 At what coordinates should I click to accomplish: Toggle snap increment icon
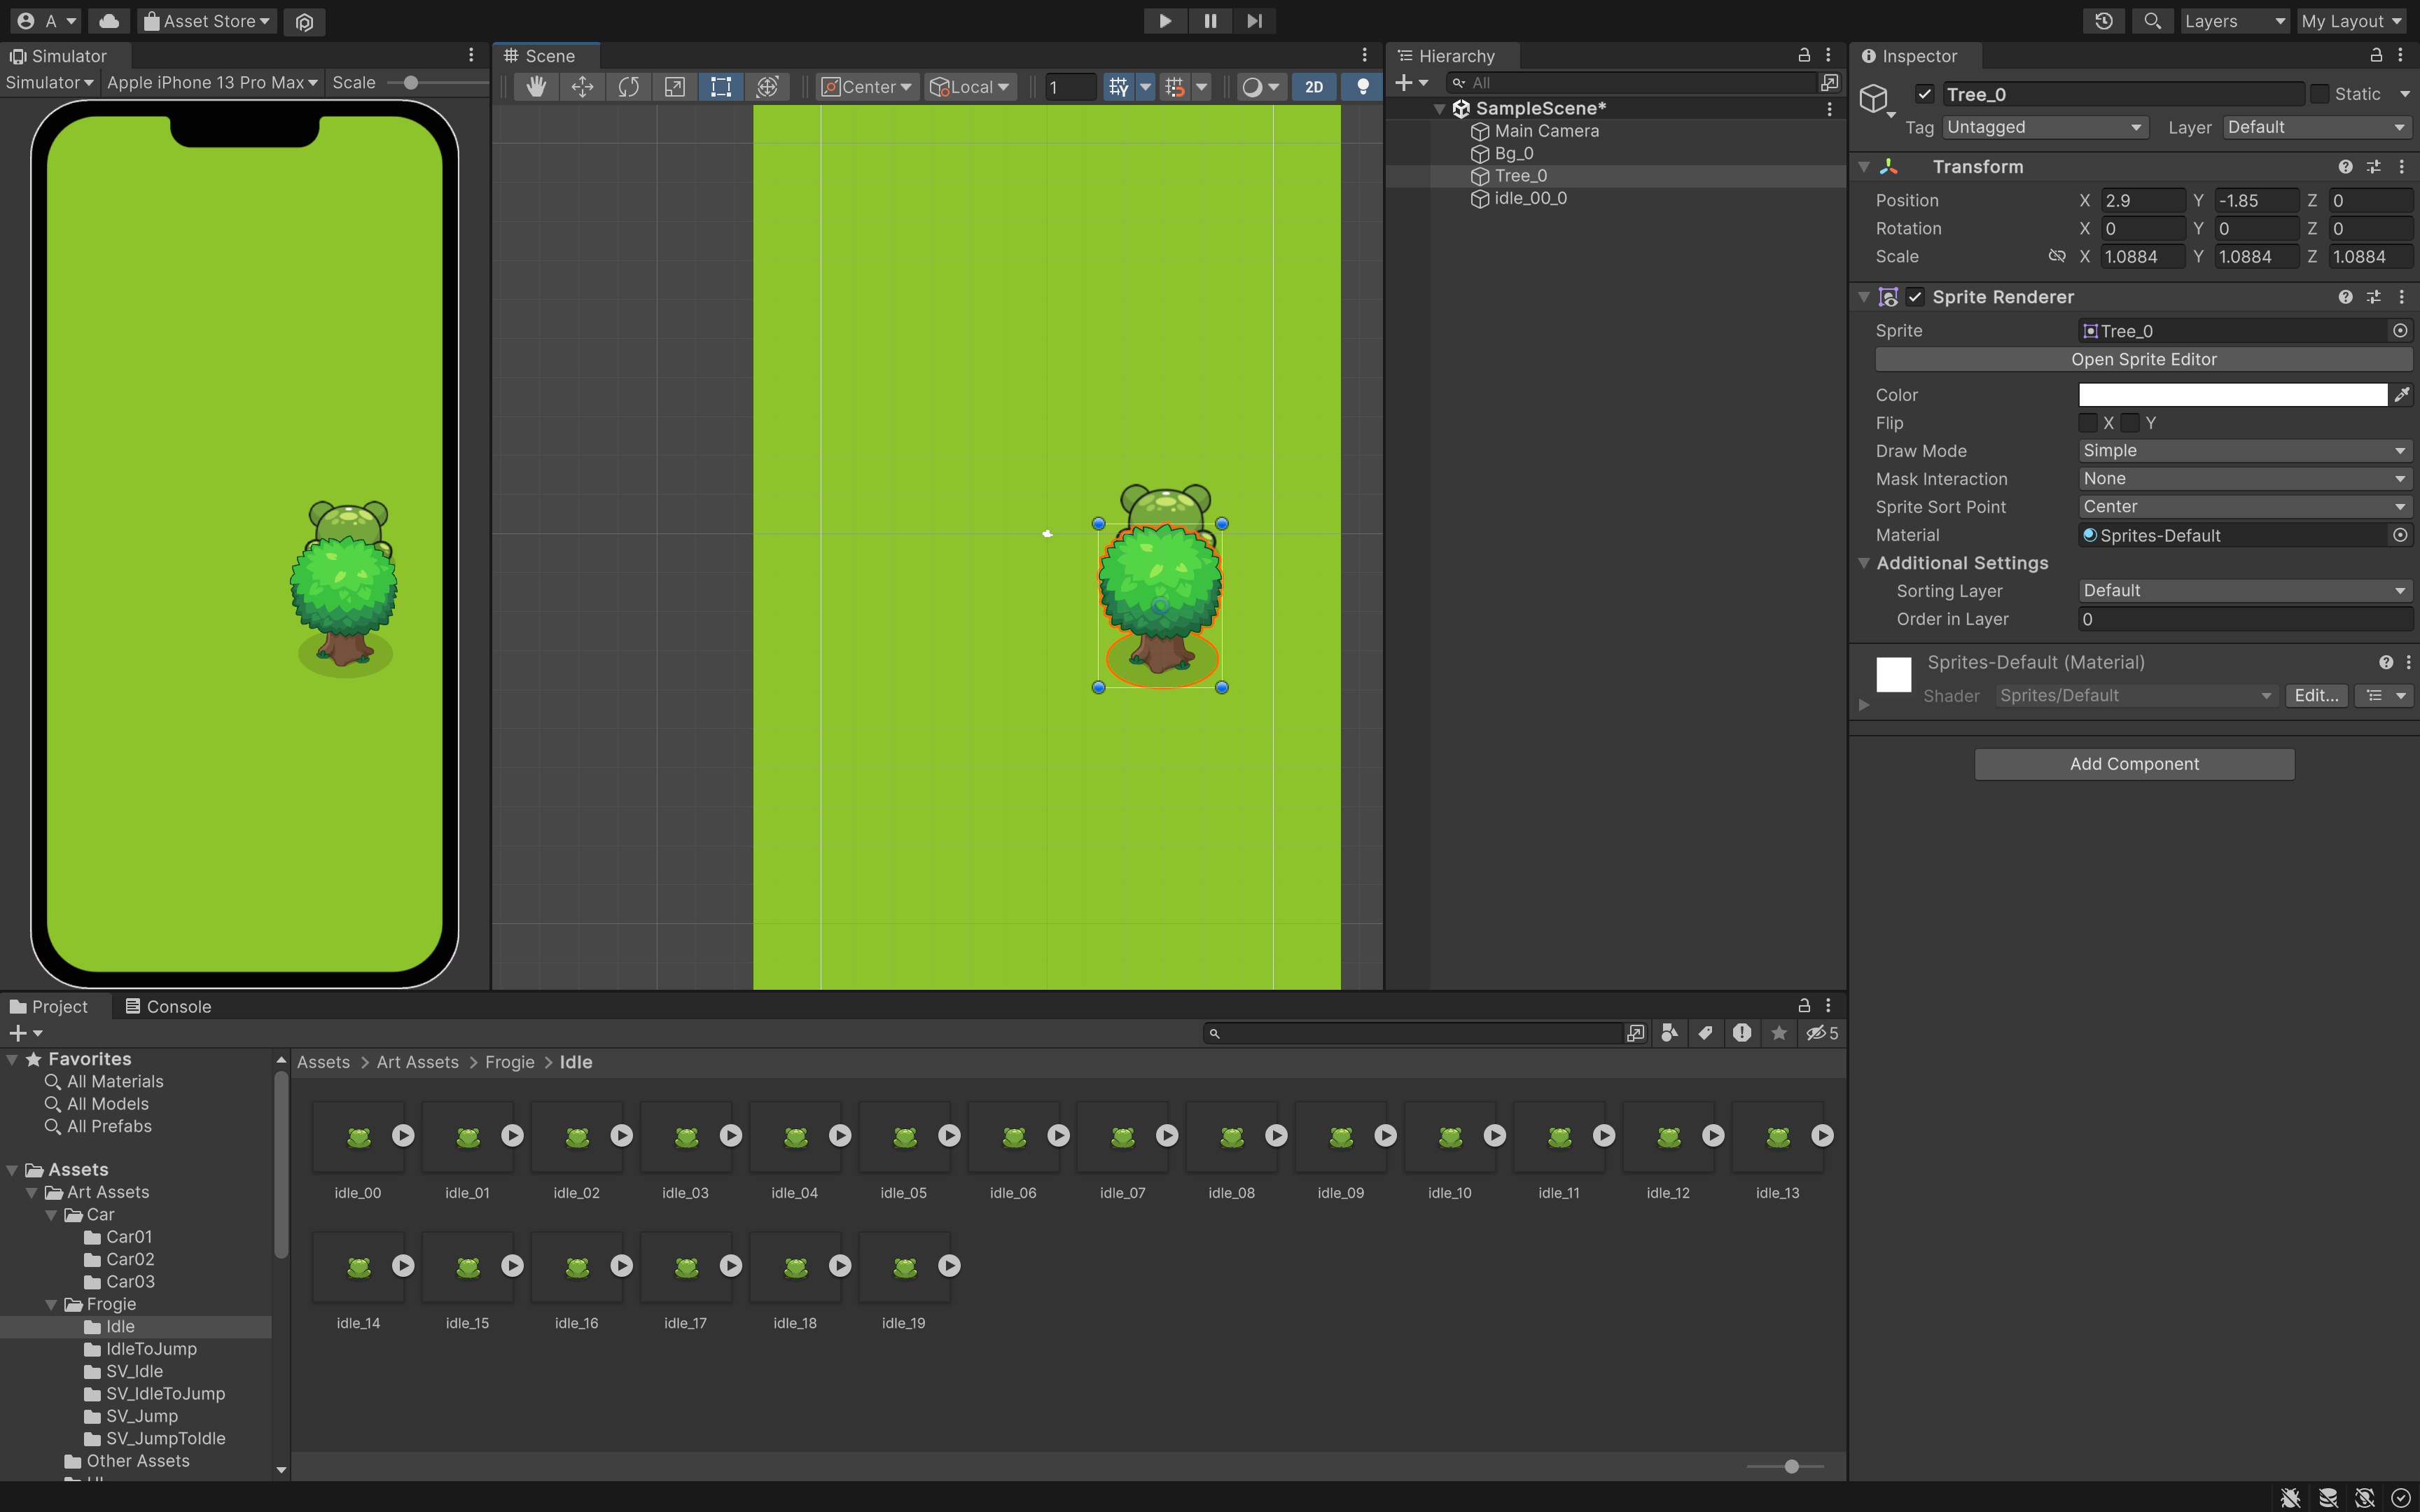(x=1175, y=87)
